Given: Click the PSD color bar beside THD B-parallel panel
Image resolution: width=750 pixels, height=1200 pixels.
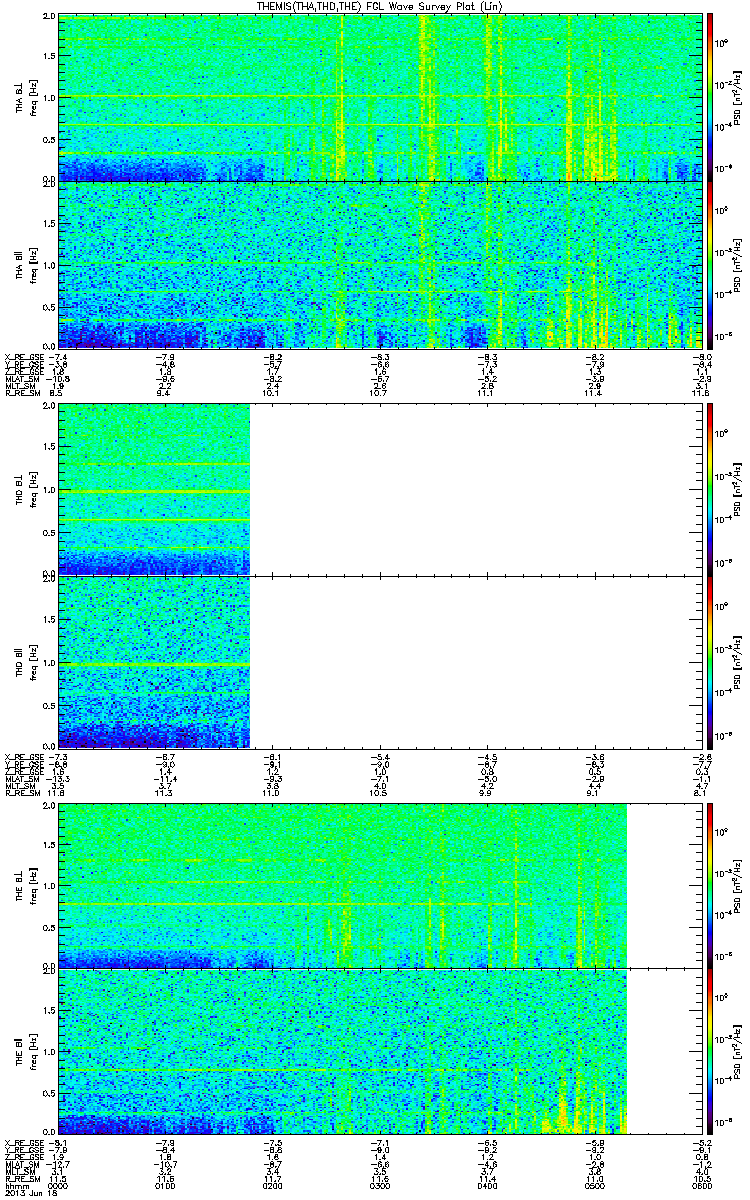Looking at the screenshot, I should coord(711,661).
